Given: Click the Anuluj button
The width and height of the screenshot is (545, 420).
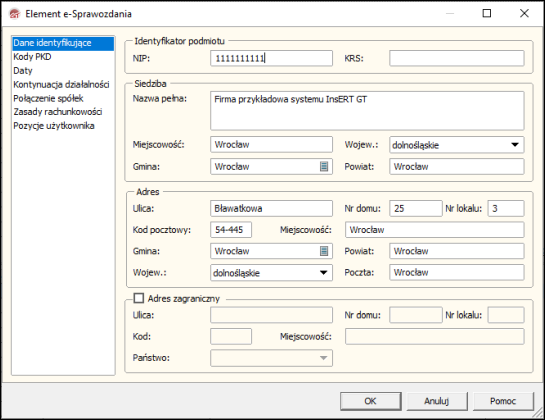Looking at the screenshot, I should click(x=437, y=401).
